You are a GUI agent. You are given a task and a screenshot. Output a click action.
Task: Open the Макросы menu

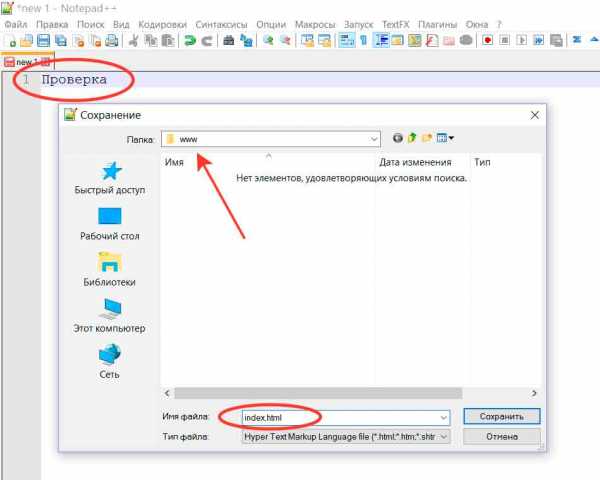(315, 24)
